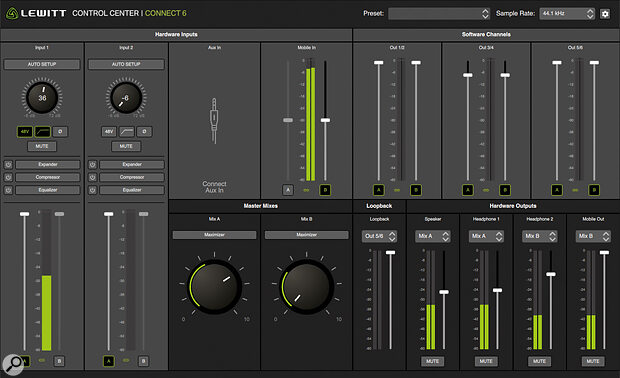Toggle Input 2 equalizer power icon
This screenshot has height=378, width=620.
pos(93,190)
